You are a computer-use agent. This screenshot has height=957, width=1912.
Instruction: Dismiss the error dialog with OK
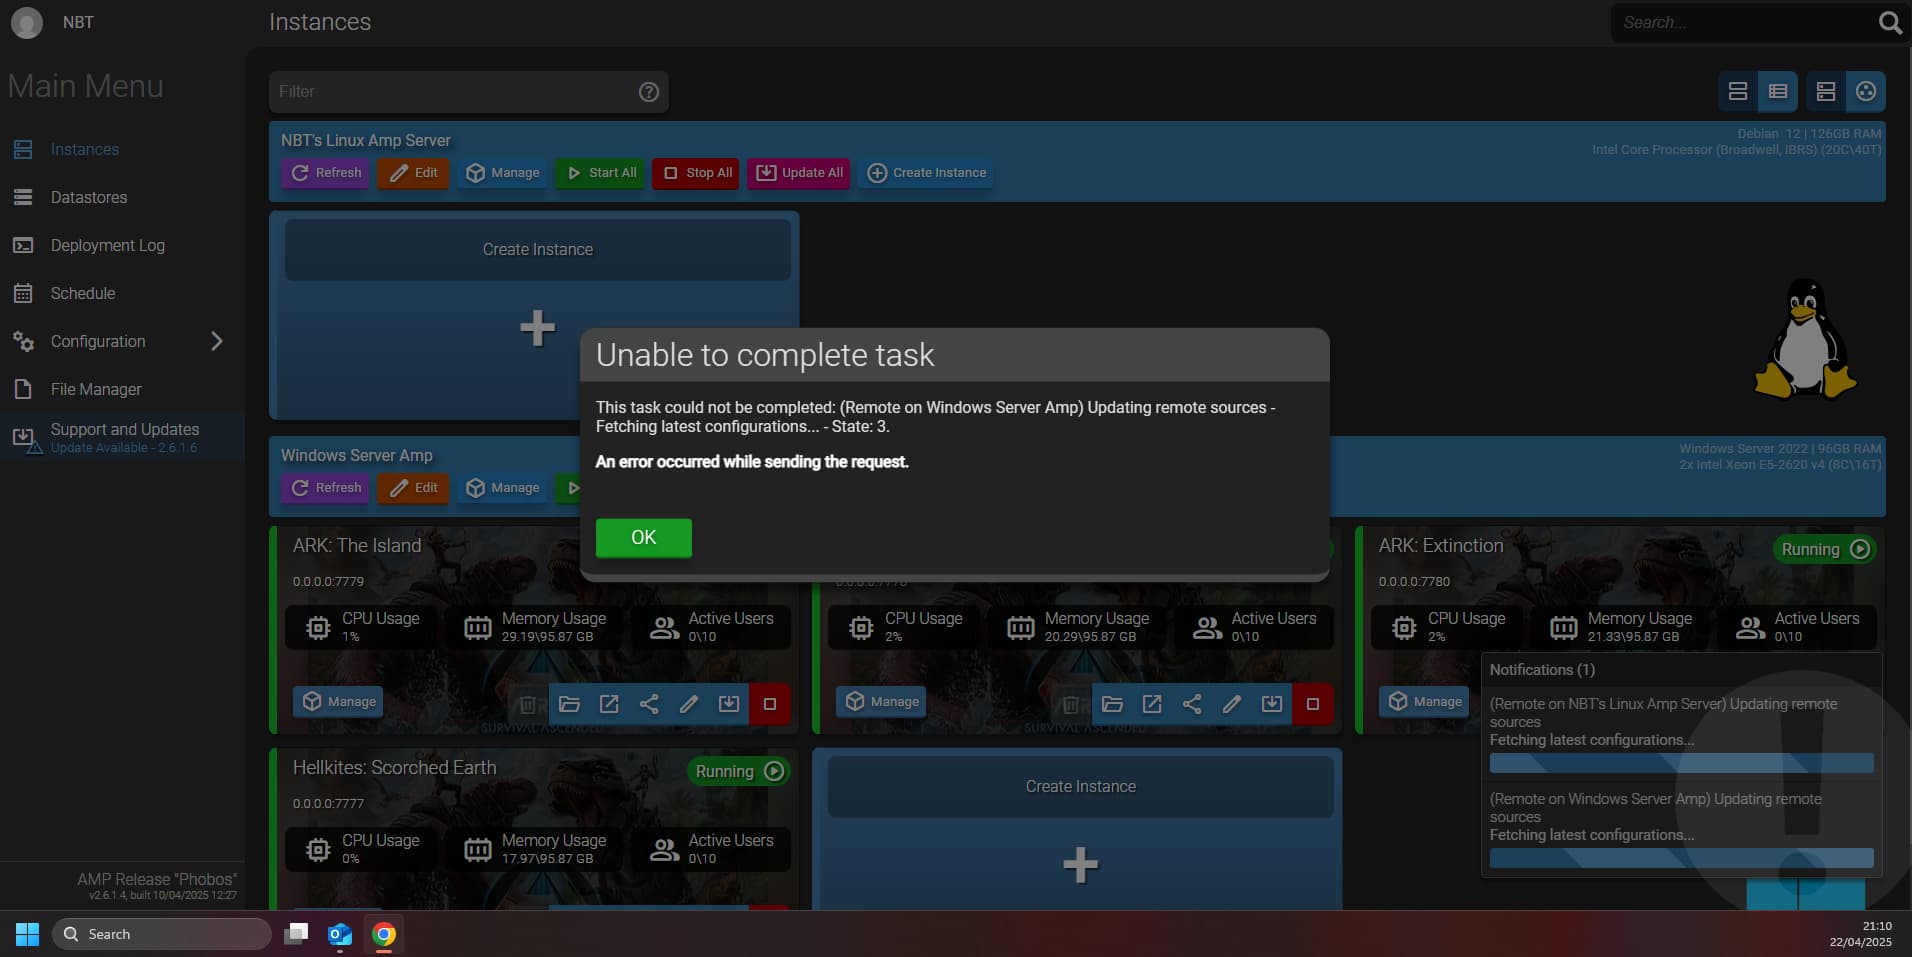pos(644,537)
